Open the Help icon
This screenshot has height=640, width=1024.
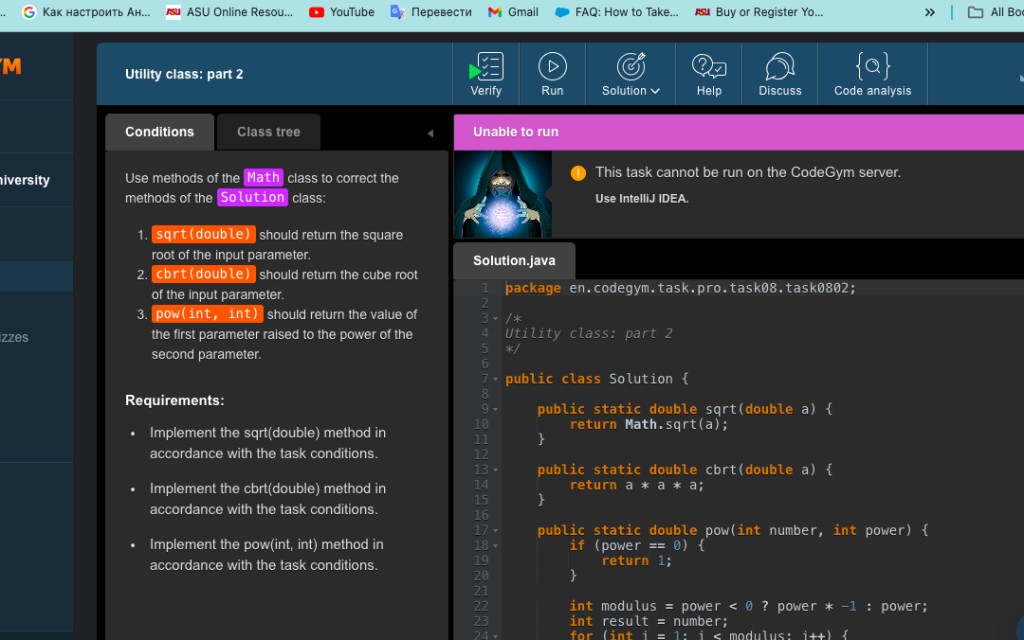(x=709, y=74)
